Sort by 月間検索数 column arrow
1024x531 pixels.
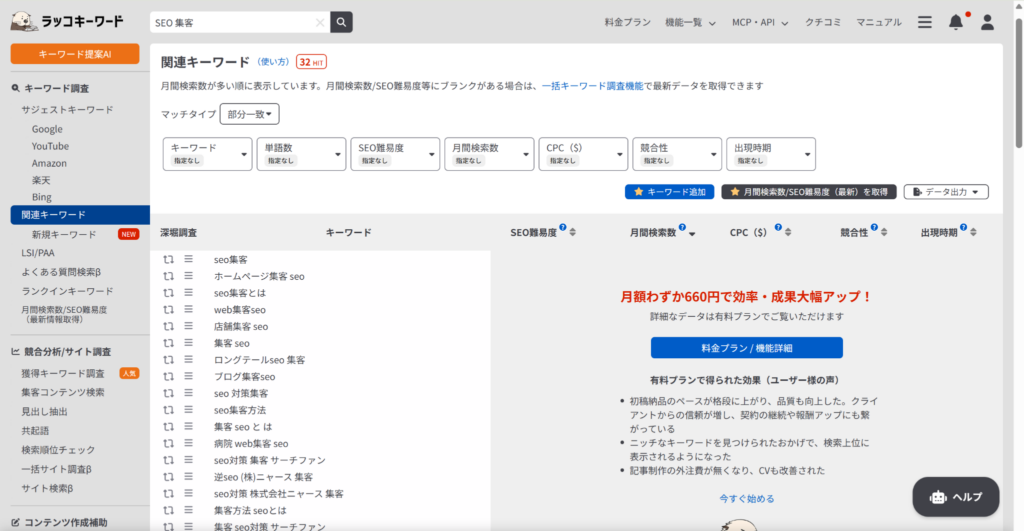tap(692, 234)
